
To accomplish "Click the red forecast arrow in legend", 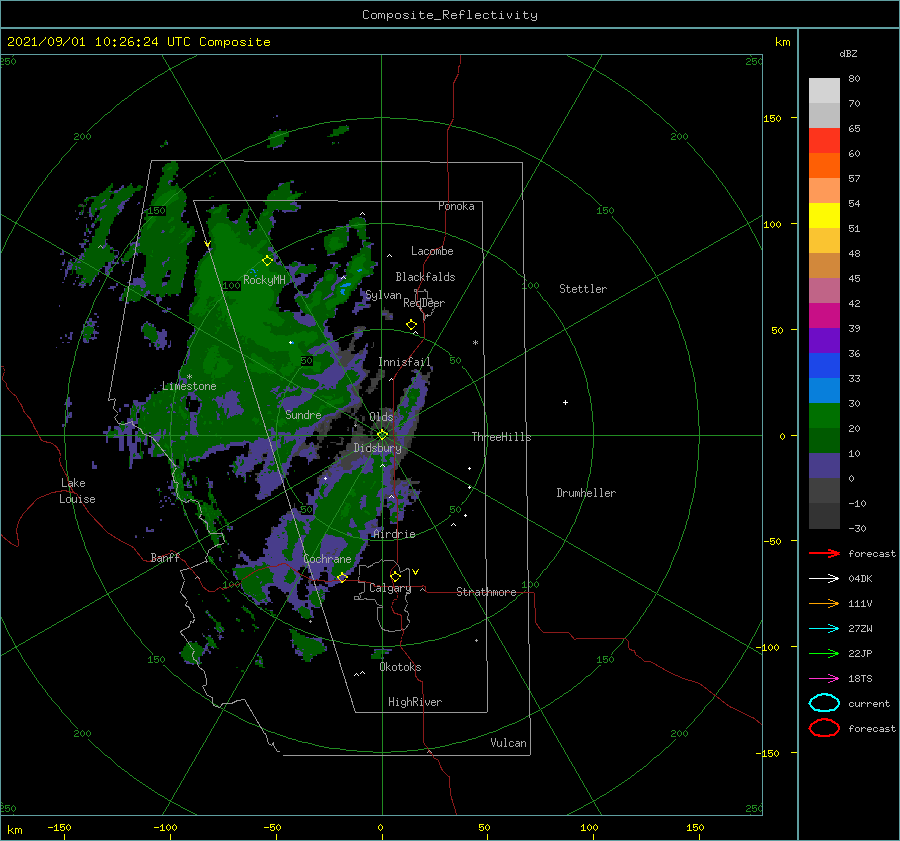I will click(824, 553).
